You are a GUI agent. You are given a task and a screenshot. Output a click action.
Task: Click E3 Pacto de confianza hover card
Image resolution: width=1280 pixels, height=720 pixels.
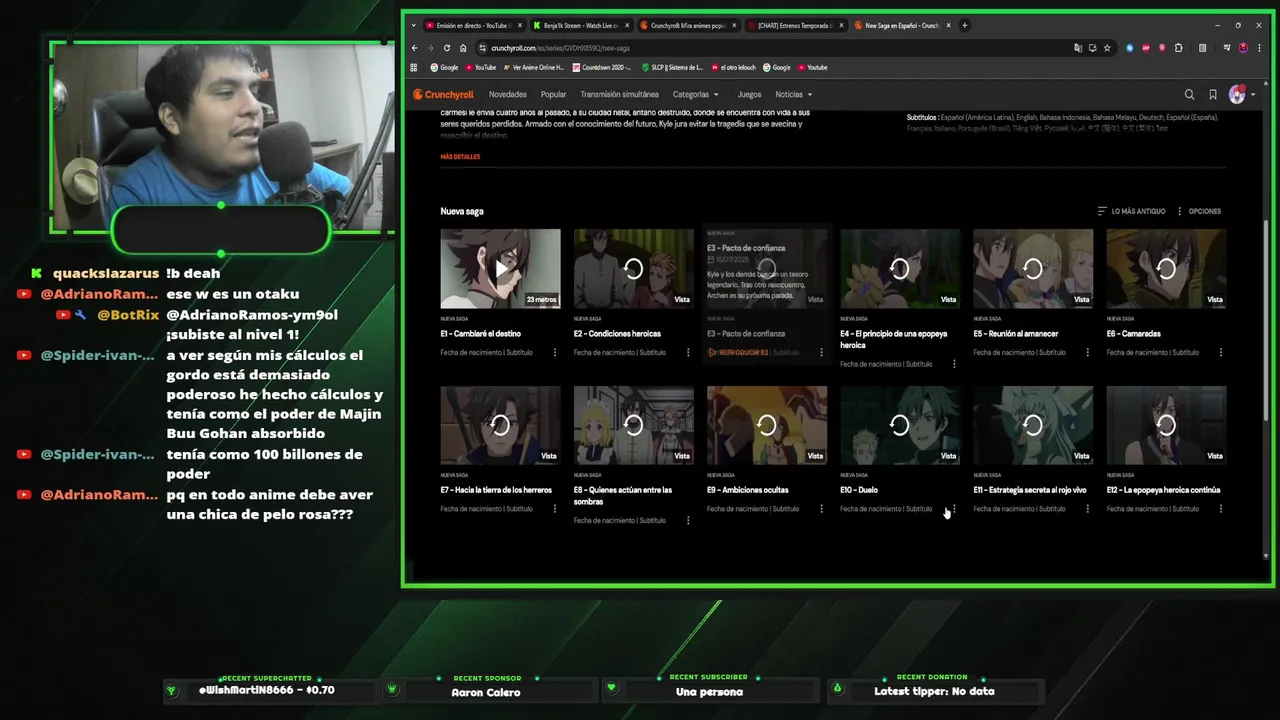point(767,294)
